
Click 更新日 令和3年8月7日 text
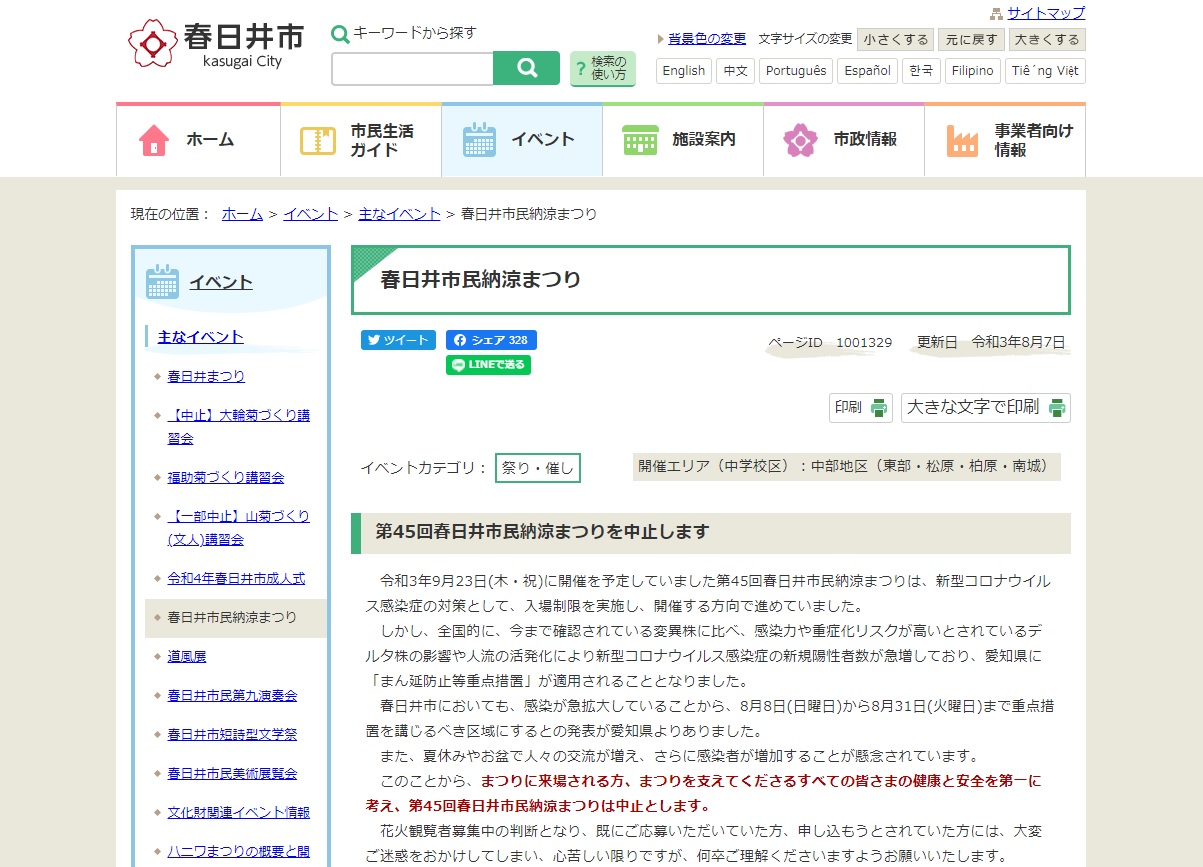[x=991, y=342]
